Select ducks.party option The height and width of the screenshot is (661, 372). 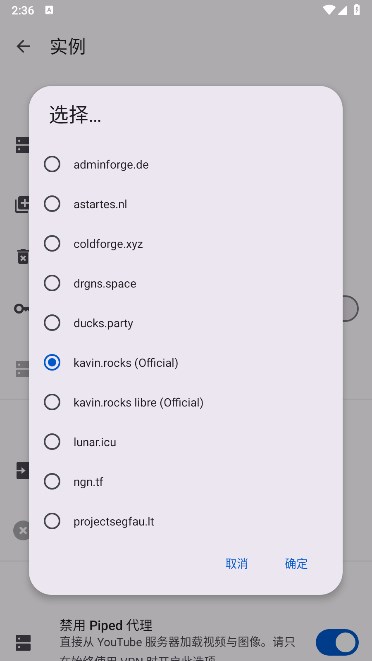click(186, 323)
